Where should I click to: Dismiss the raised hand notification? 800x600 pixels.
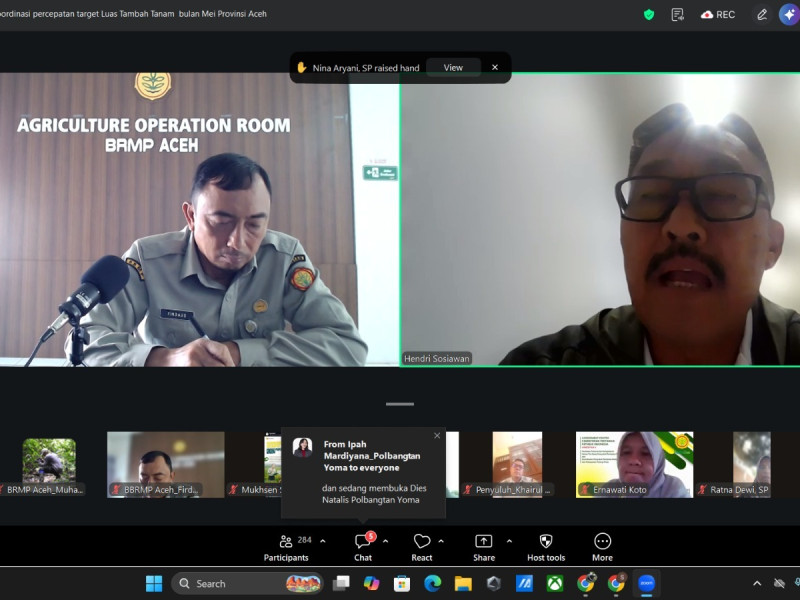(x=495, y=67)
